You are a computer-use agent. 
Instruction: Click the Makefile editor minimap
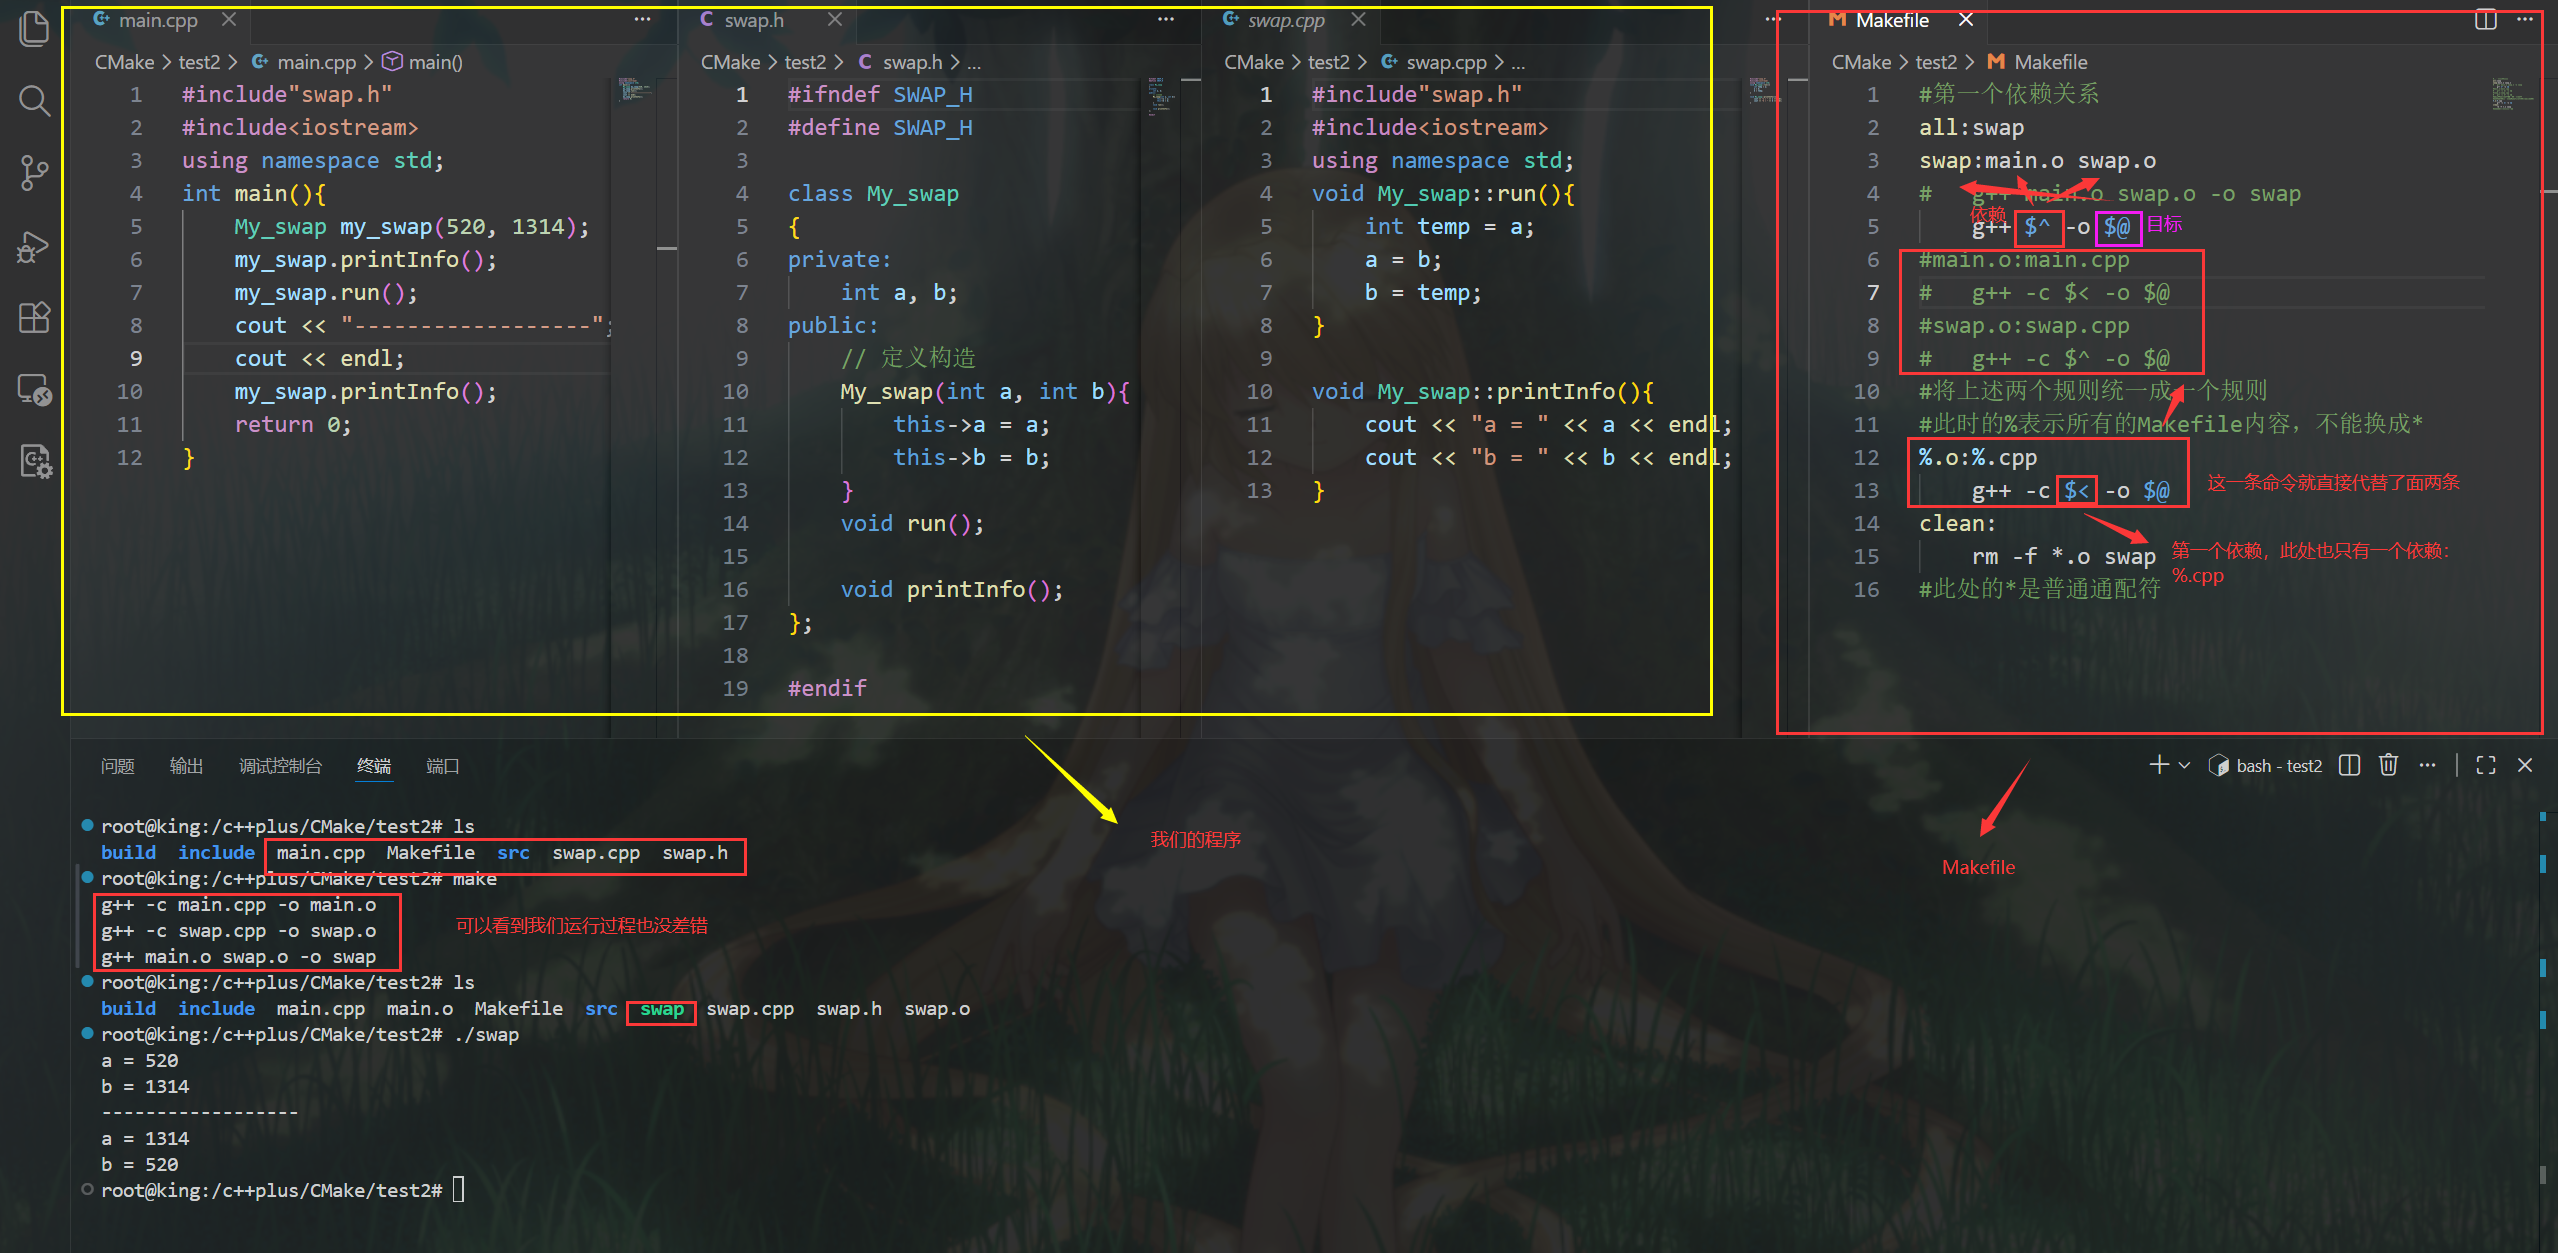pos(2511,95)
